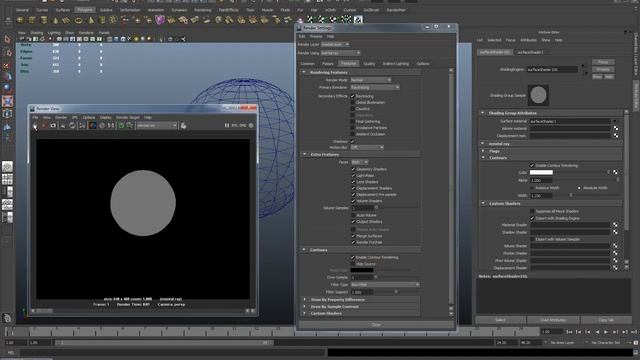Enable Global Illumination checkbox
The image size is (640, 360).
pos(353,102)
